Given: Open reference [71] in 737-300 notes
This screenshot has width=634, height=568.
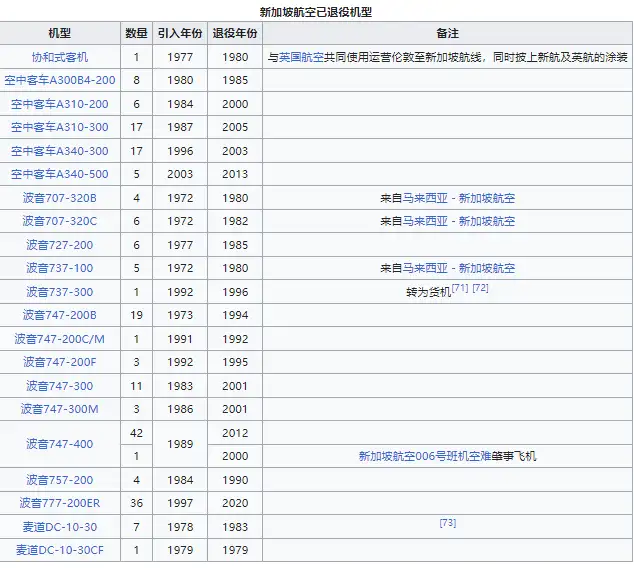Looking at the screenshot, I should coord(460,288).
